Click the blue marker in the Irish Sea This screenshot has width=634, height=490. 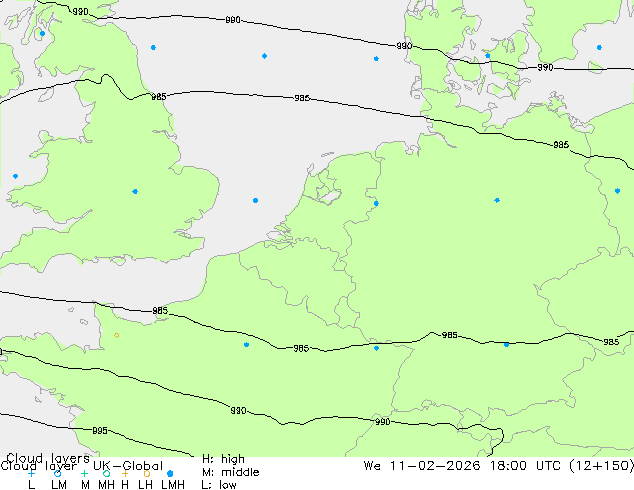click(x=15, y=176)
